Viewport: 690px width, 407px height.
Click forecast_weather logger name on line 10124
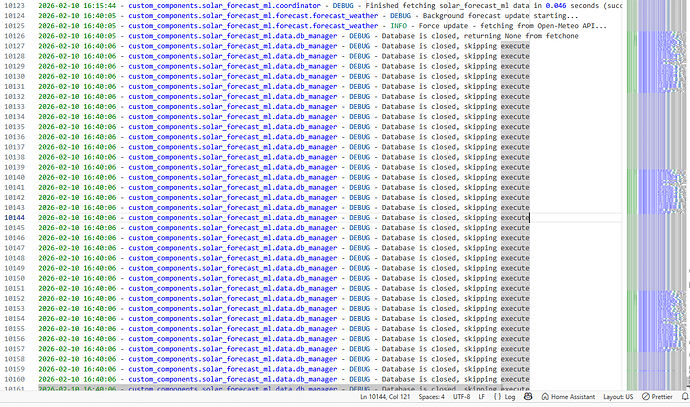tap(253, 16)
